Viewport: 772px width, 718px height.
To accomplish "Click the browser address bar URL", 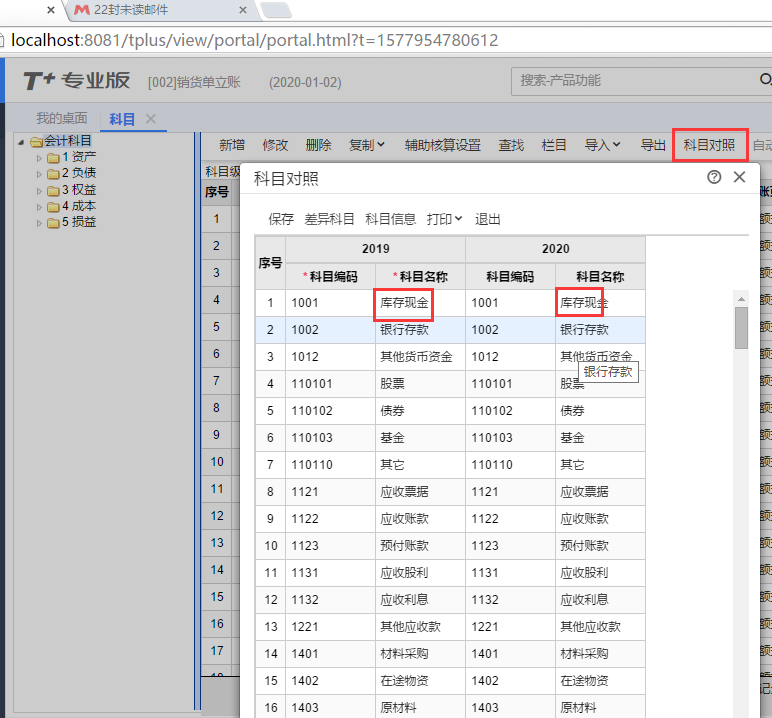I will pyautogui.click(x=255, y=40).
